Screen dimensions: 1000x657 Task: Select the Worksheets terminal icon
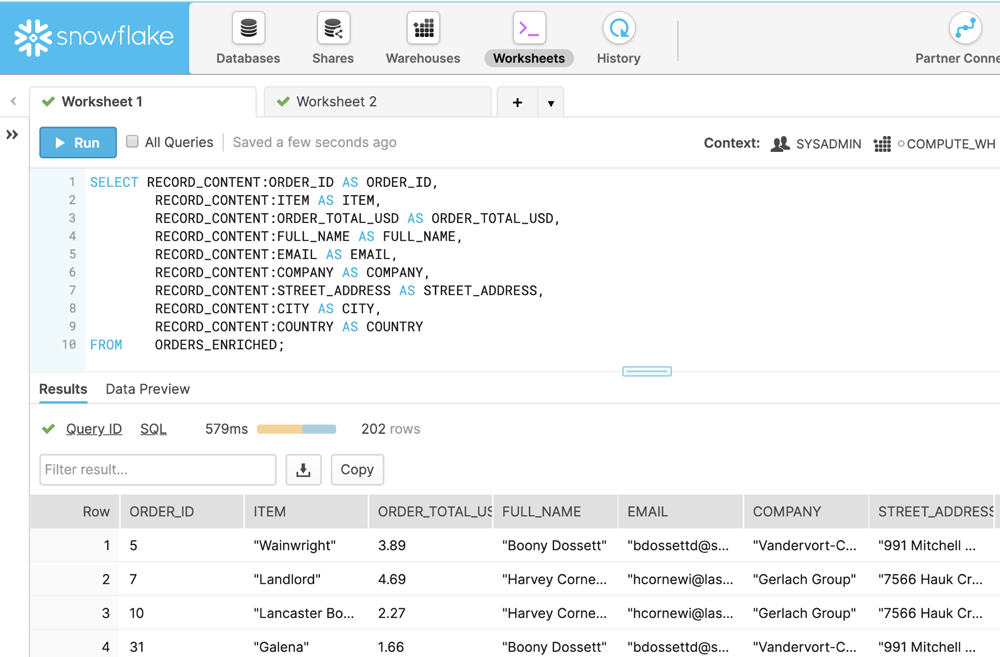point(529,28)
